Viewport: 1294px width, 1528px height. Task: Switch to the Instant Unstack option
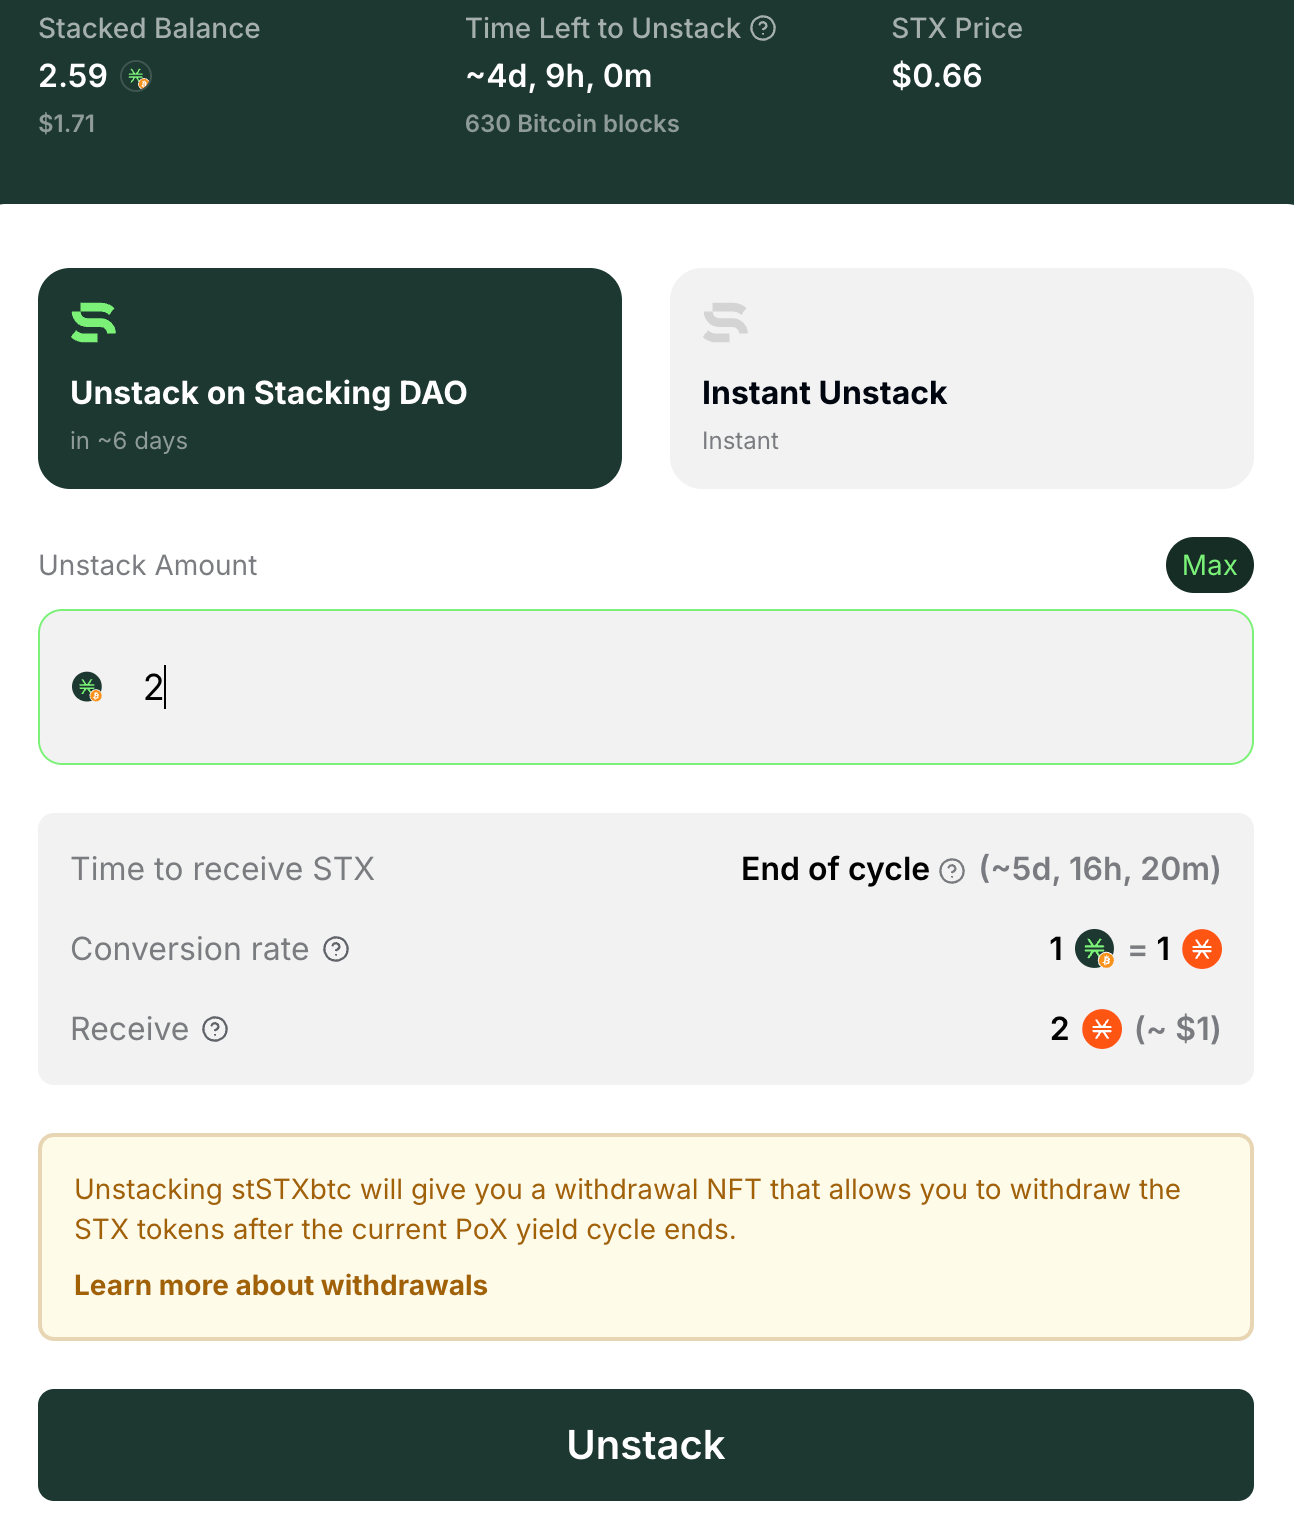(961, 378)
